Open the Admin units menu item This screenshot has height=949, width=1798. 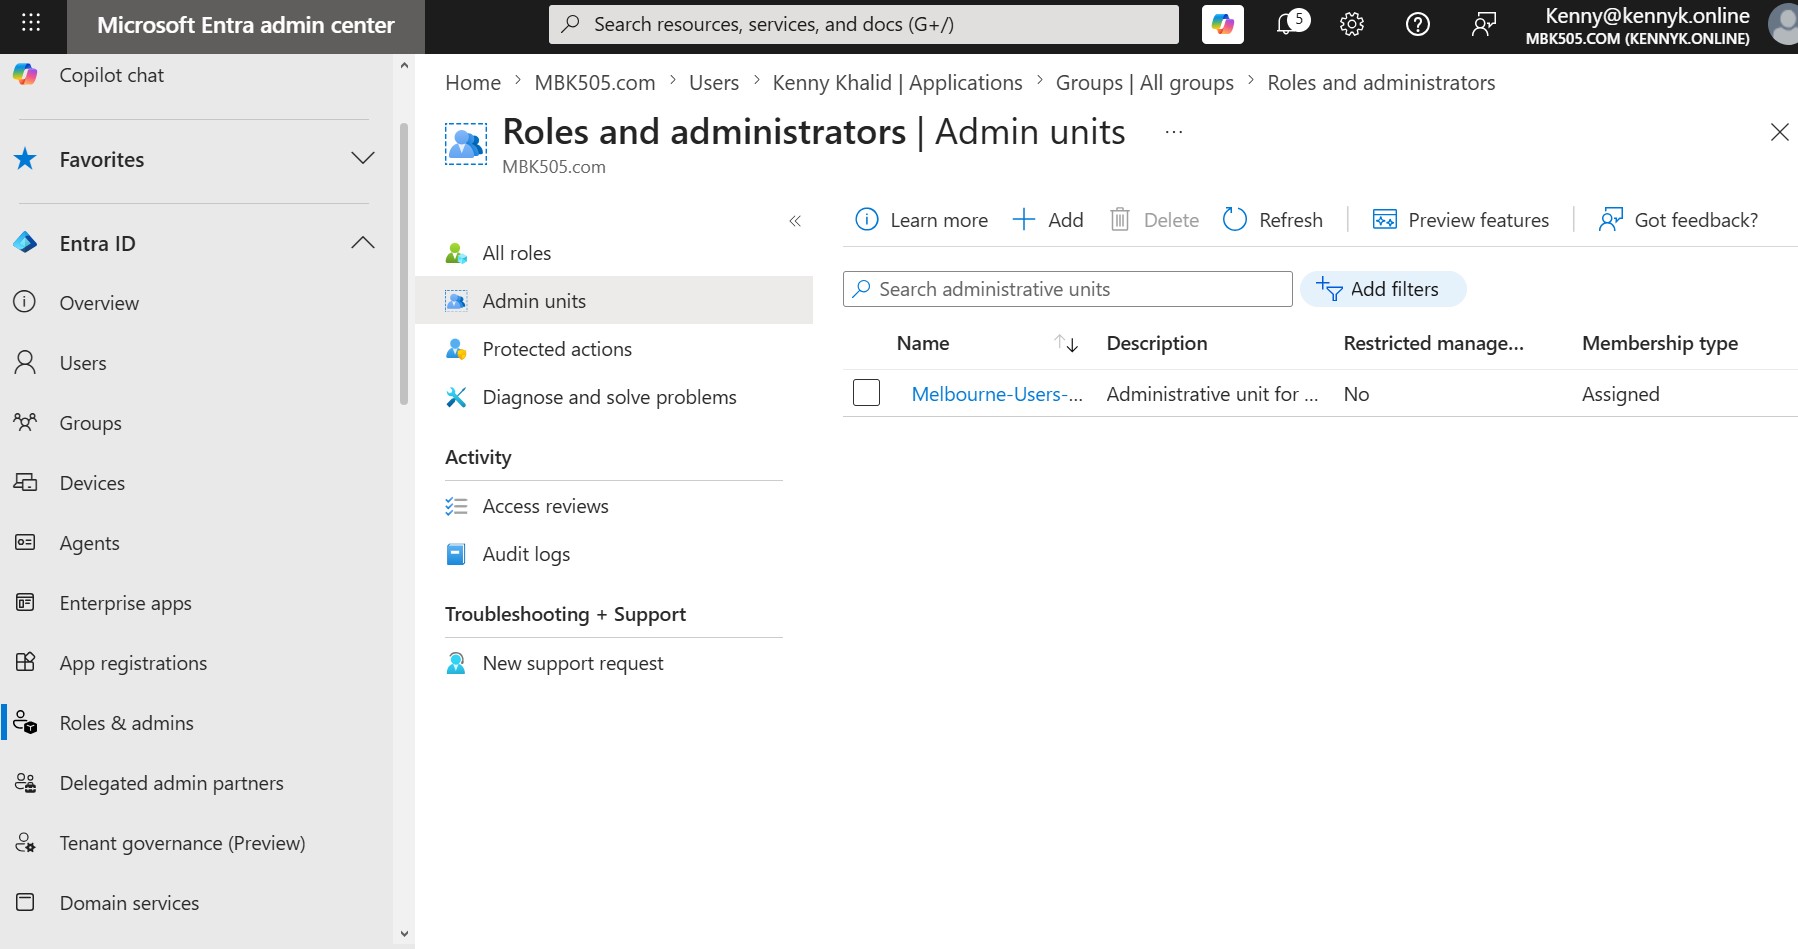pos(614,300)
